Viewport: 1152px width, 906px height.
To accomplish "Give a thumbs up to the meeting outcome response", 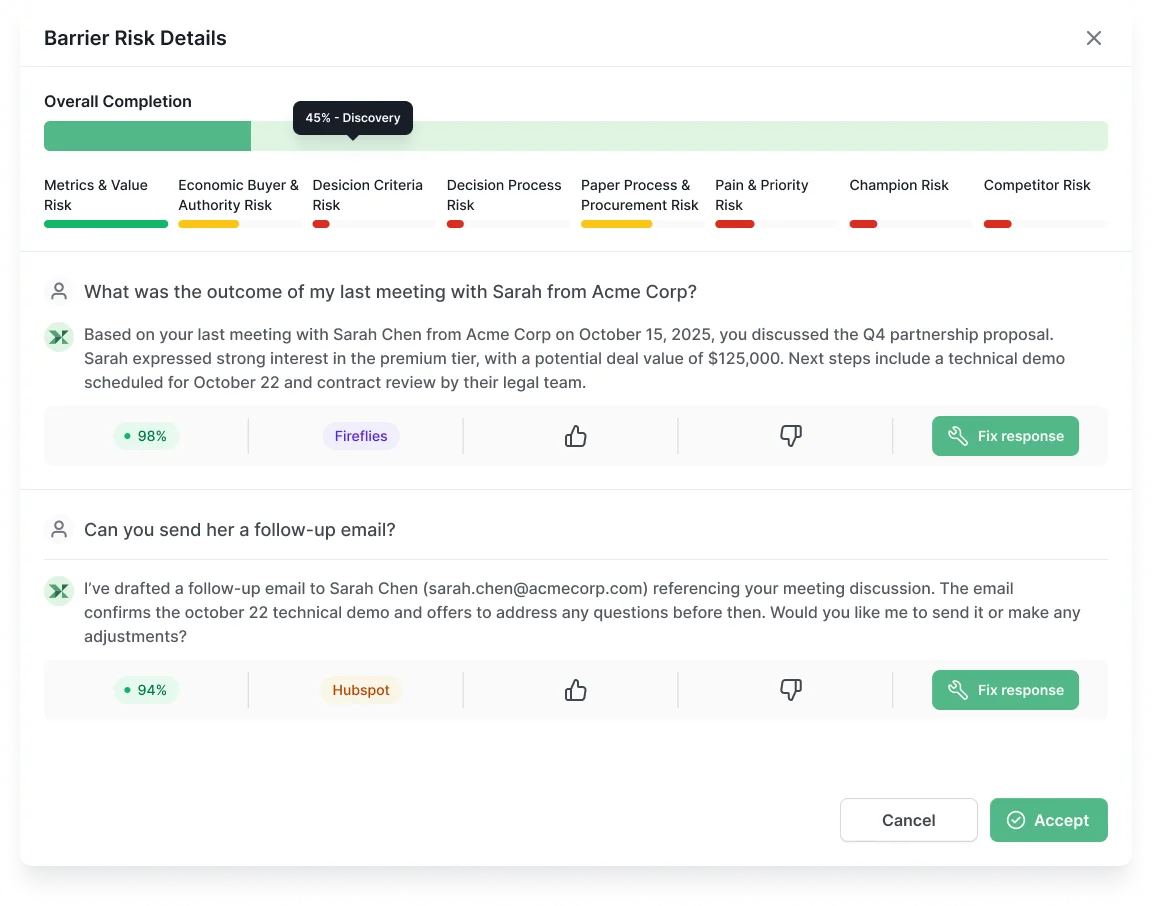I will 574,435.
